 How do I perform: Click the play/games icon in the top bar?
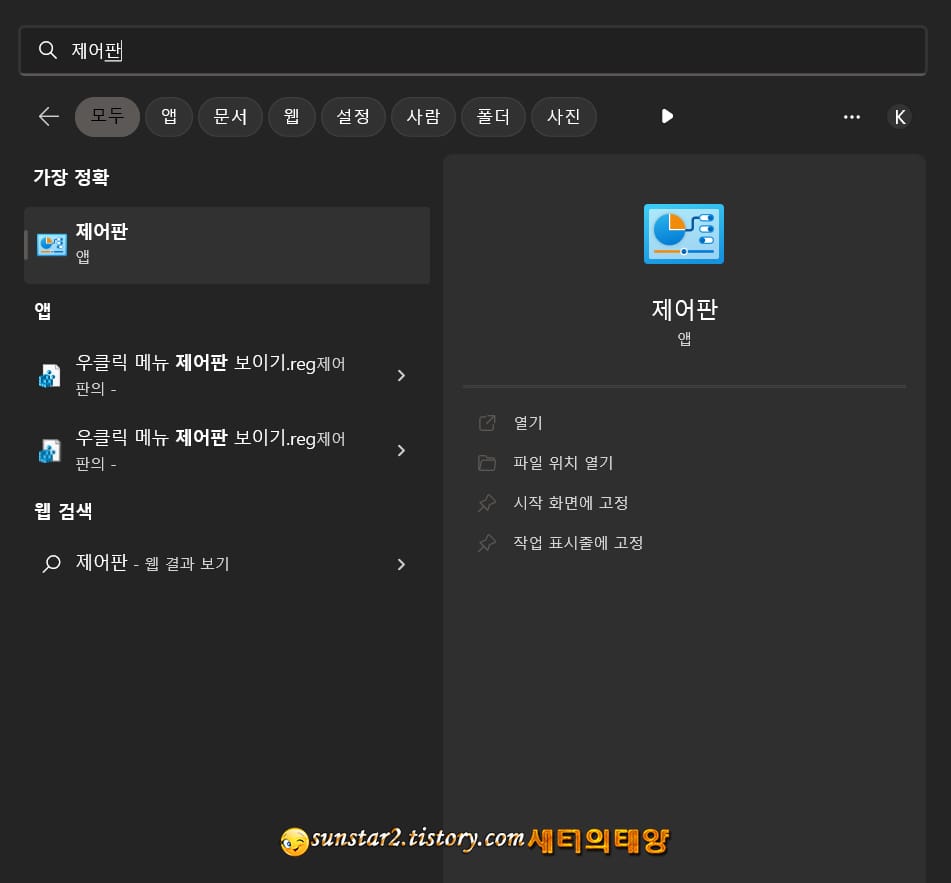click(666, 116)
